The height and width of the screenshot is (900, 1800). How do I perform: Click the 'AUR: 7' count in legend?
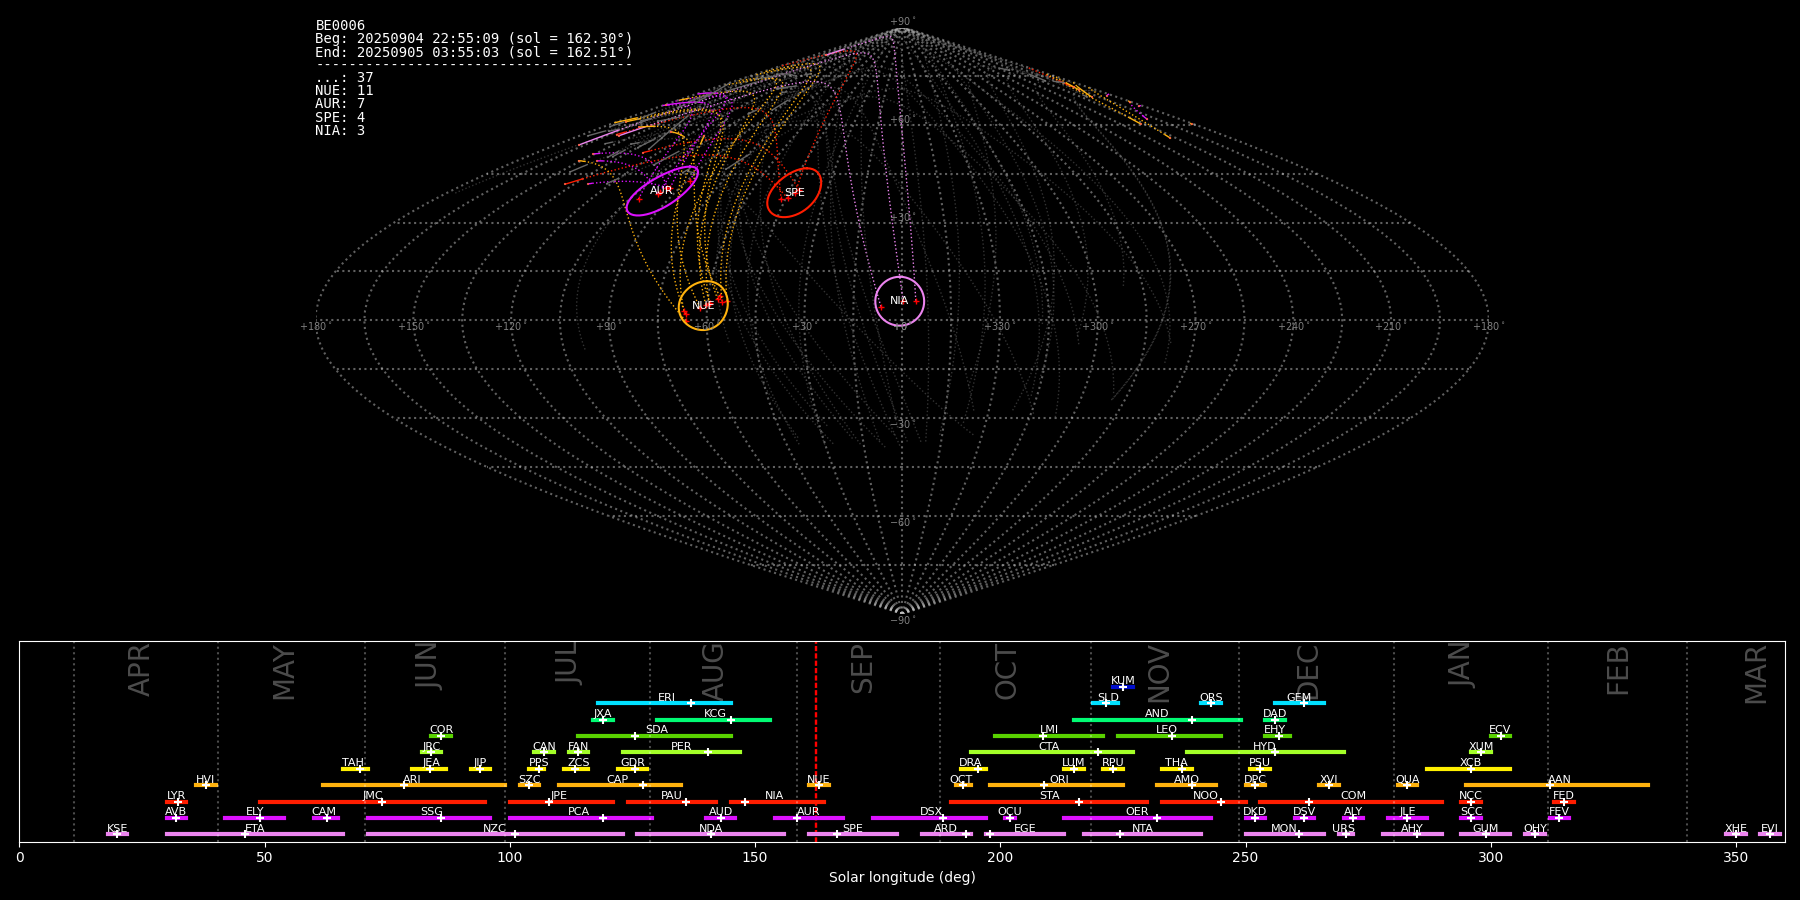[340, 104]
